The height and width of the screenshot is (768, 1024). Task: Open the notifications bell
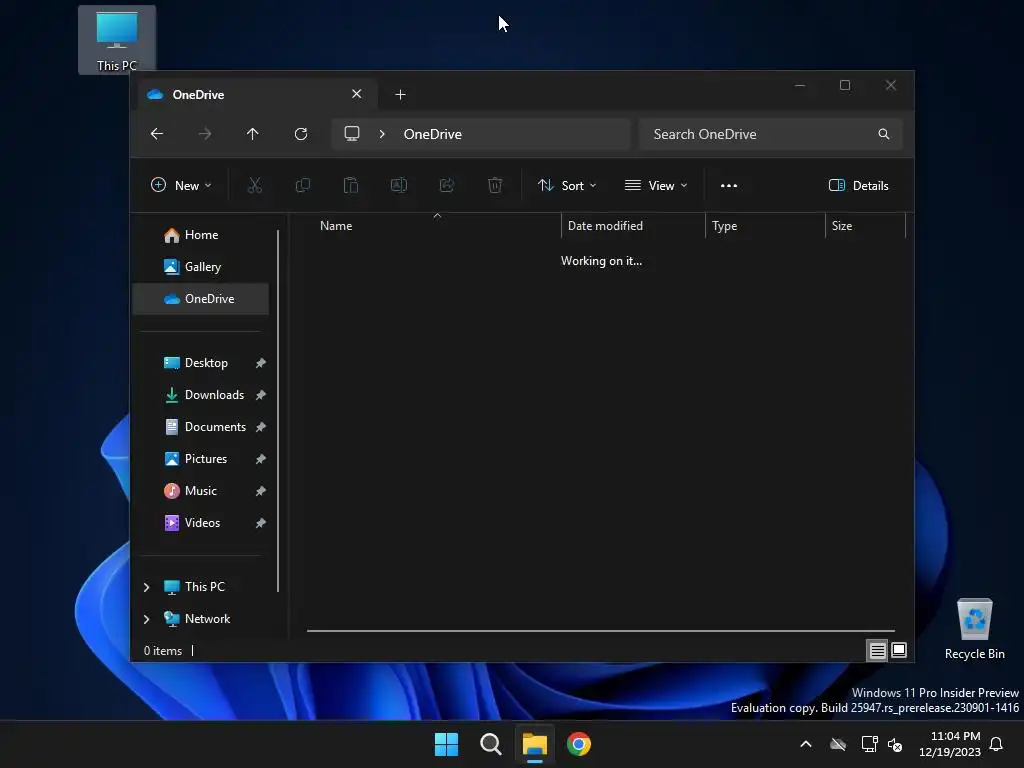point(996,744)
